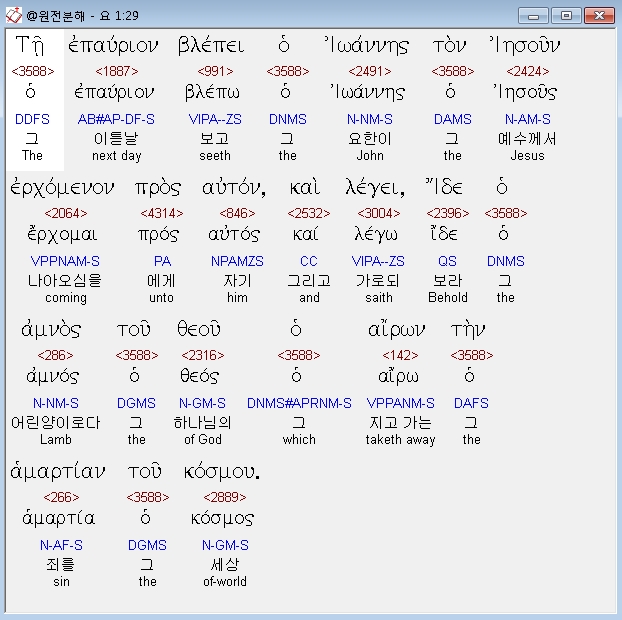Viewport: 622px width, 620px height.
Task: Click the parsing code DAFS
Action: [x=471, y=403]
